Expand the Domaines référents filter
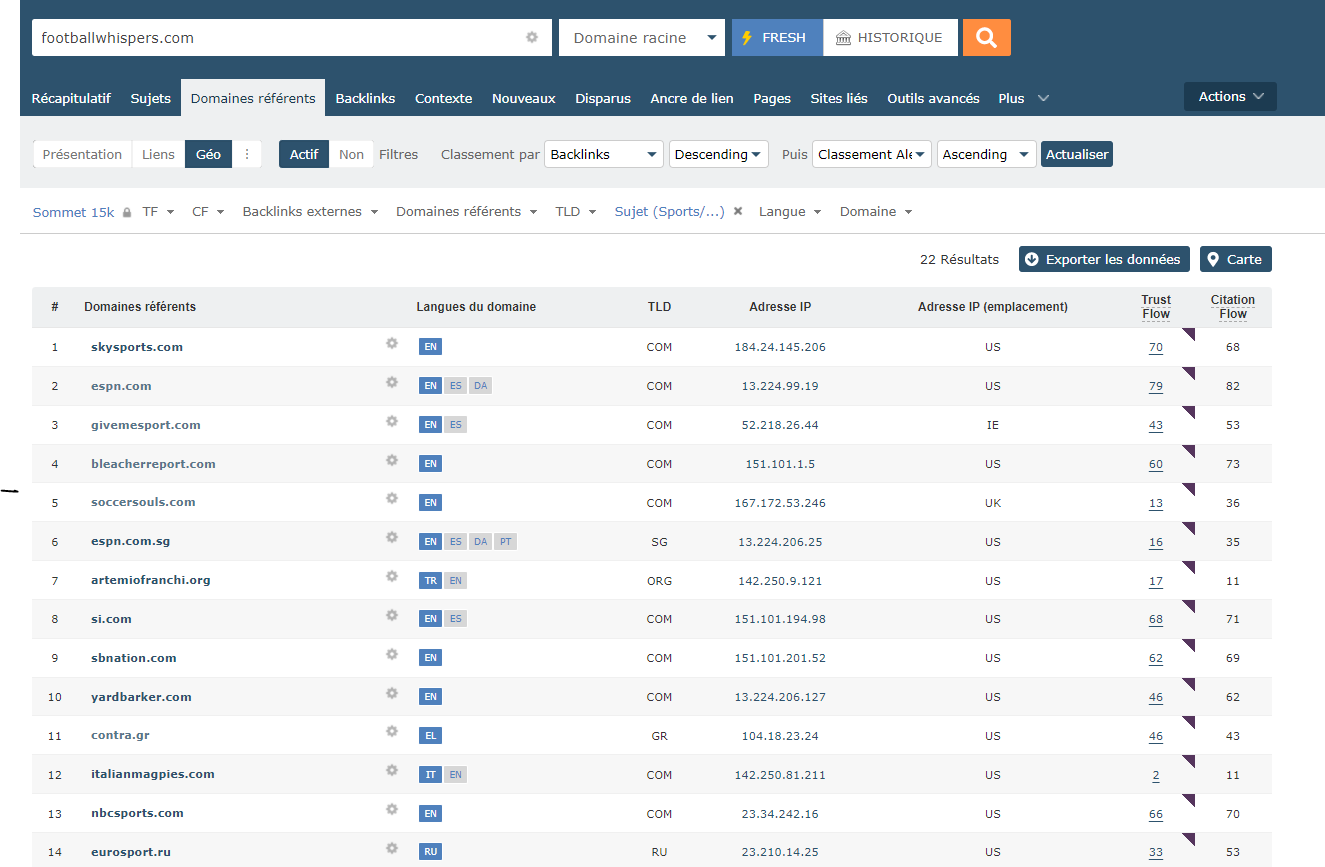 point(467,212)
